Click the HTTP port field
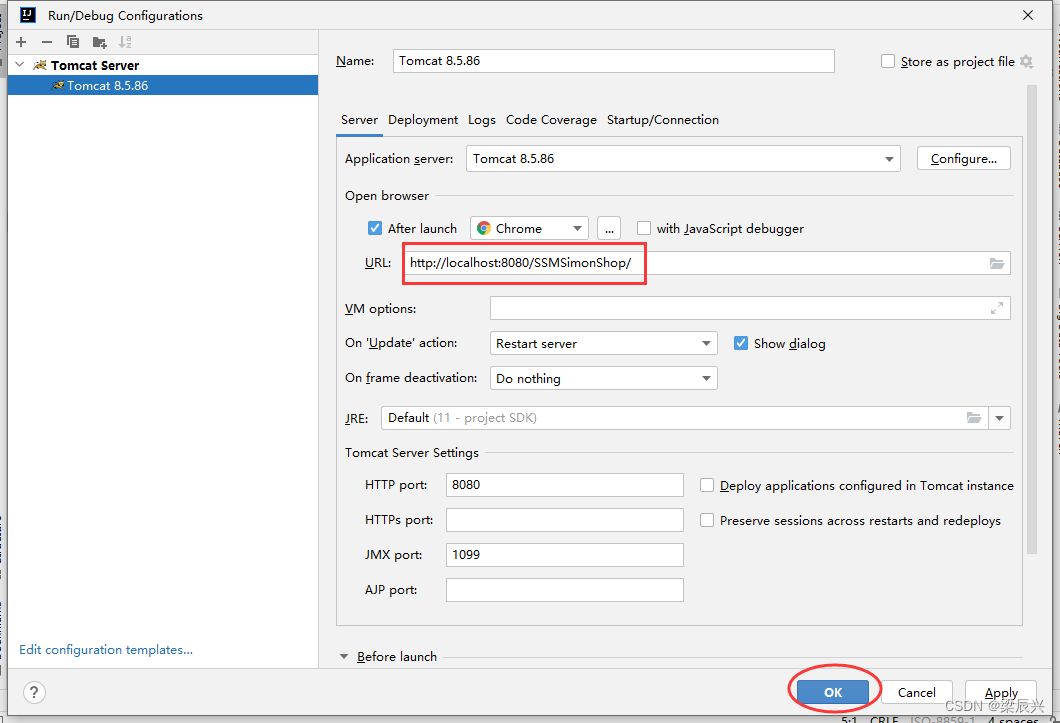The height and width of the screenshot is (723, 1060). (x=564, y=485)
